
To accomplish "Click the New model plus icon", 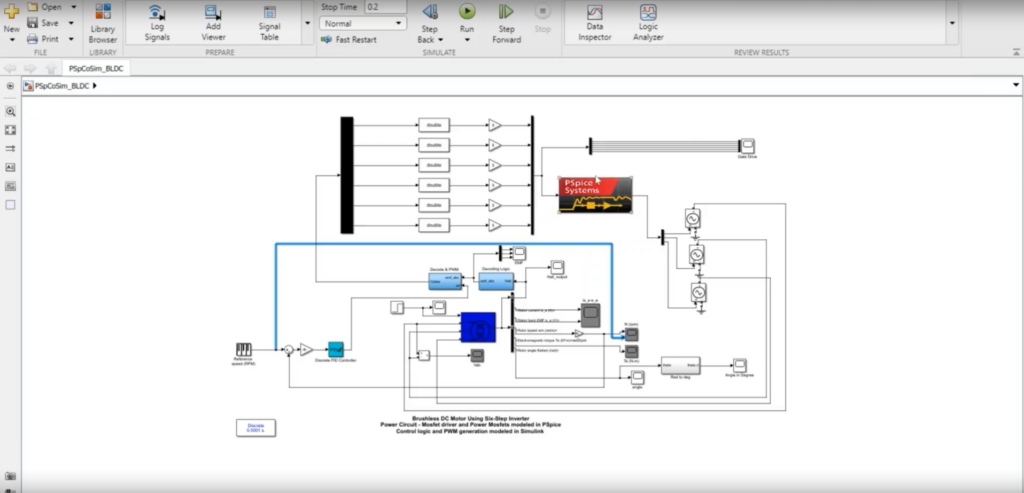I will [11, 11].
